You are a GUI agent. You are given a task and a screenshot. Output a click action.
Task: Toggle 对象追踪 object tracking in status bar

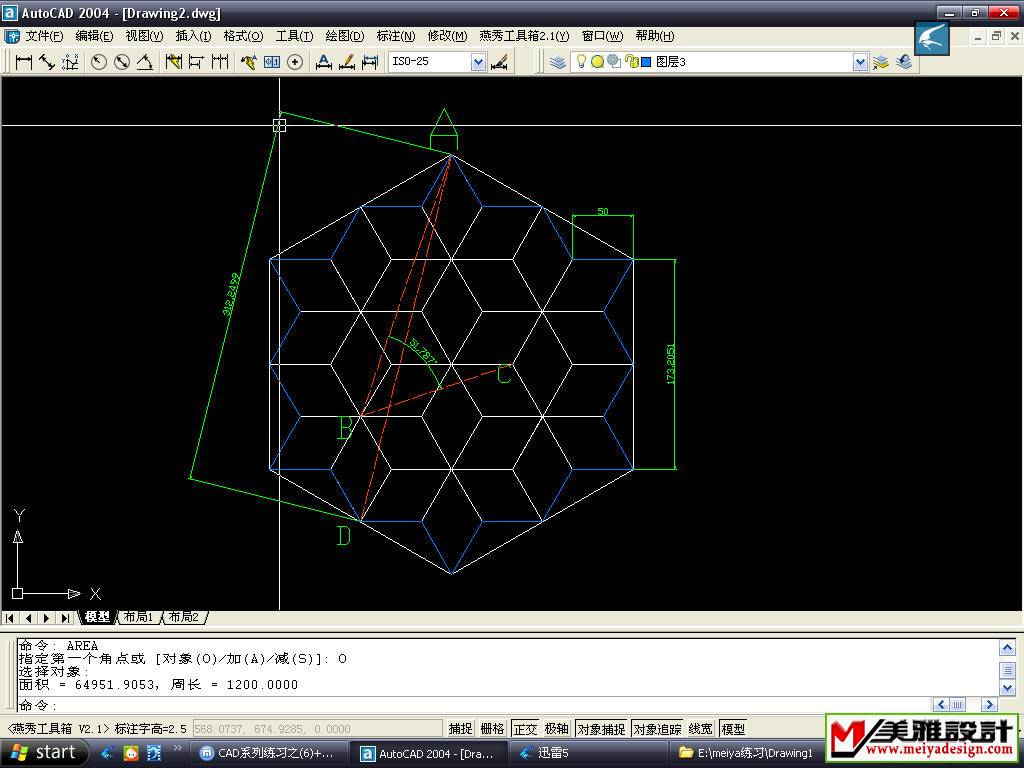pyautogui.click(x=657, y=729)
